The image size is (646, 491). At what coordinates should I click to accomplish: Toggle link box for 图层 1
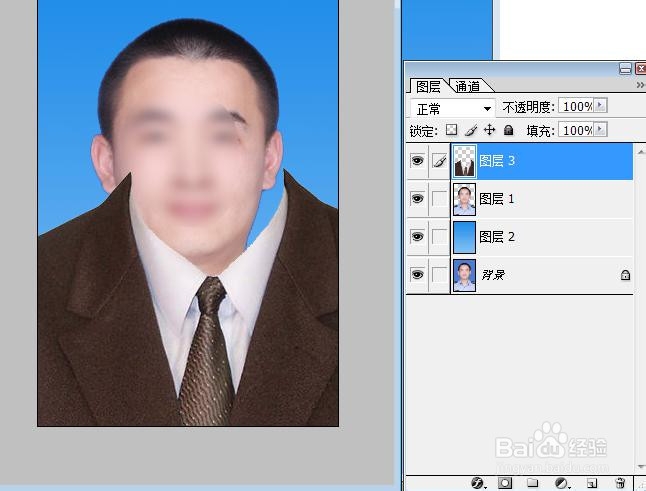pos(440,199)
